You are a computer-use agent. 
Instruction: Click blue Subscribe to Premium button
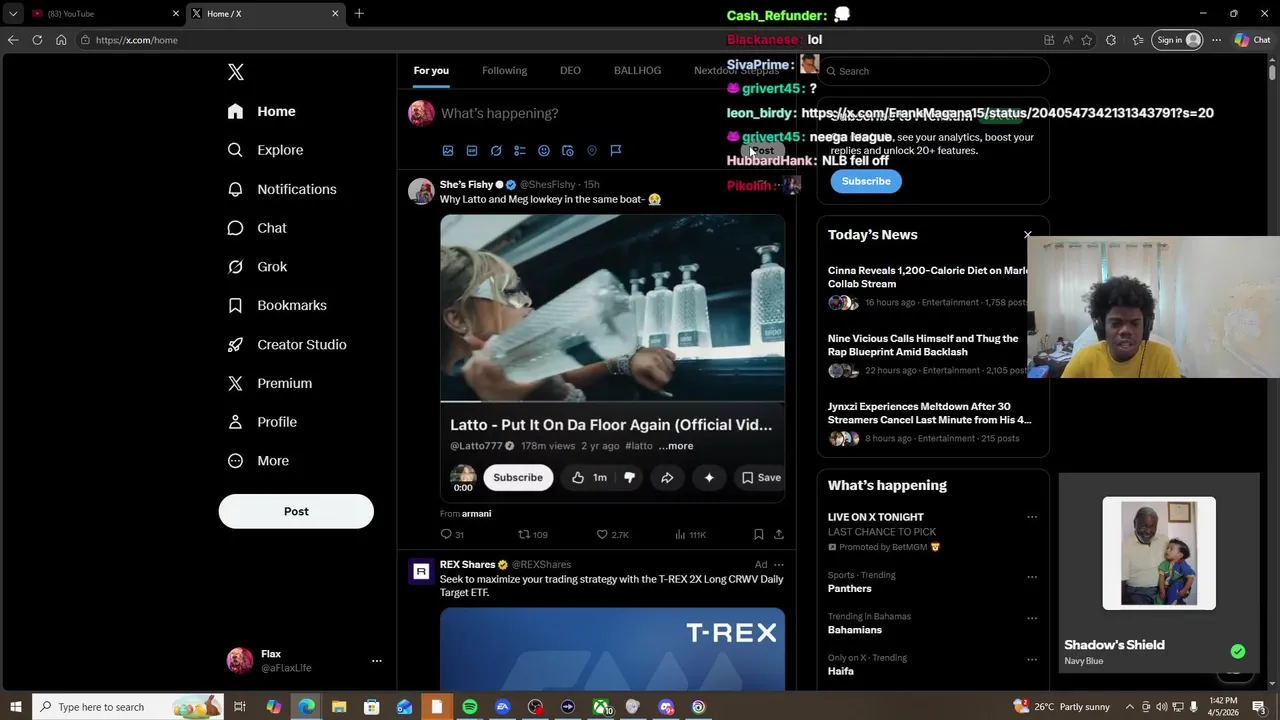coord(866,181)
